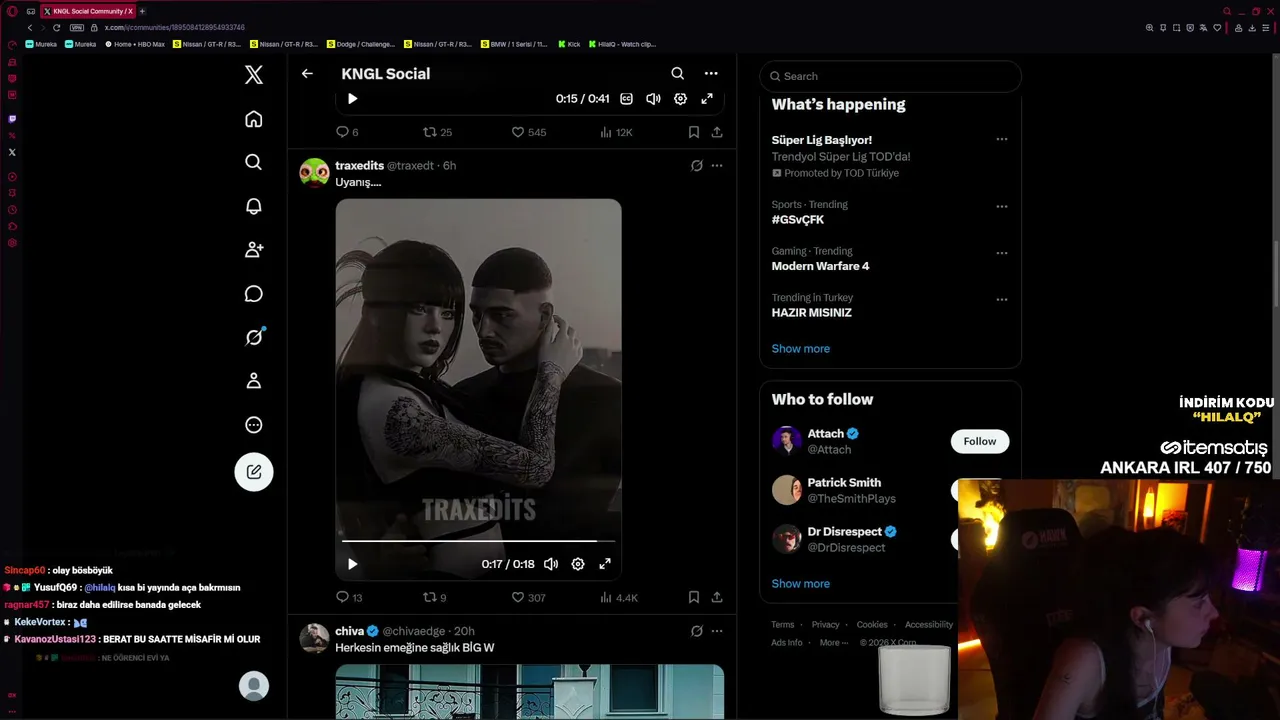Compose a new post with the feather button
This screenshot has height=720, width=1280.
[254, 472]
